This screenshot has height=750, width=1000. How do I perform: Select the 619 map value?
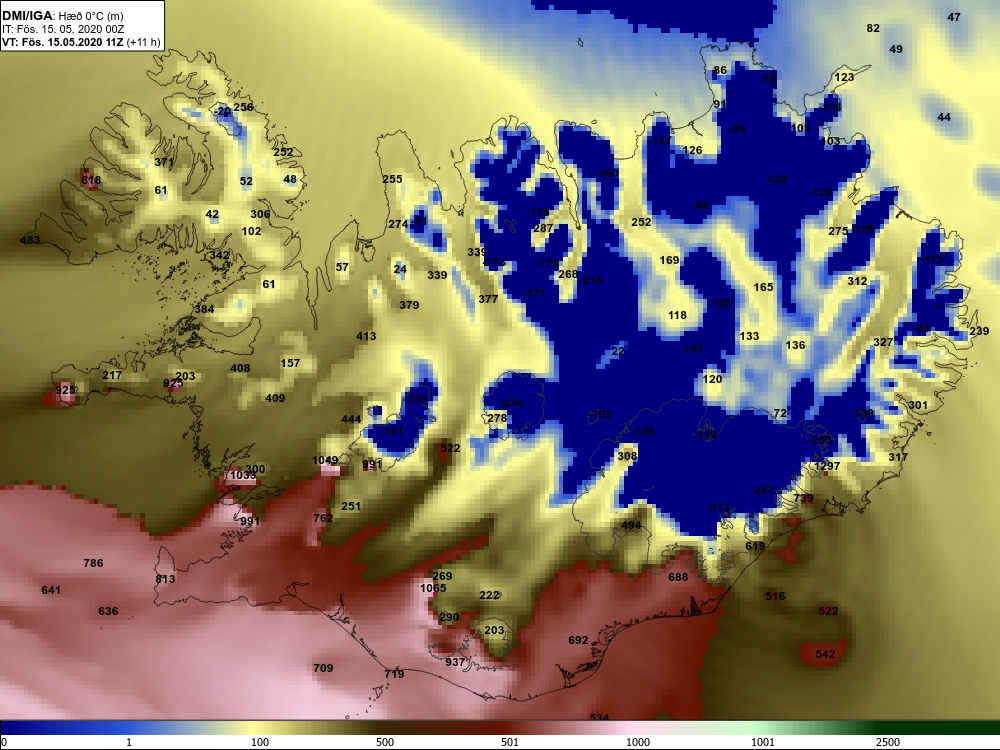pyautogui.click(x=755, y=547)
